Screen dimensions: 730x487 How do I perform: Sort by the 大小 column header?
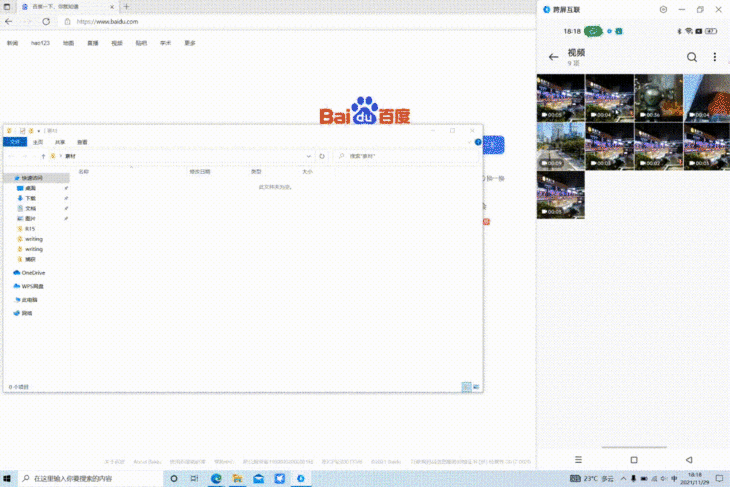point(308,172)
